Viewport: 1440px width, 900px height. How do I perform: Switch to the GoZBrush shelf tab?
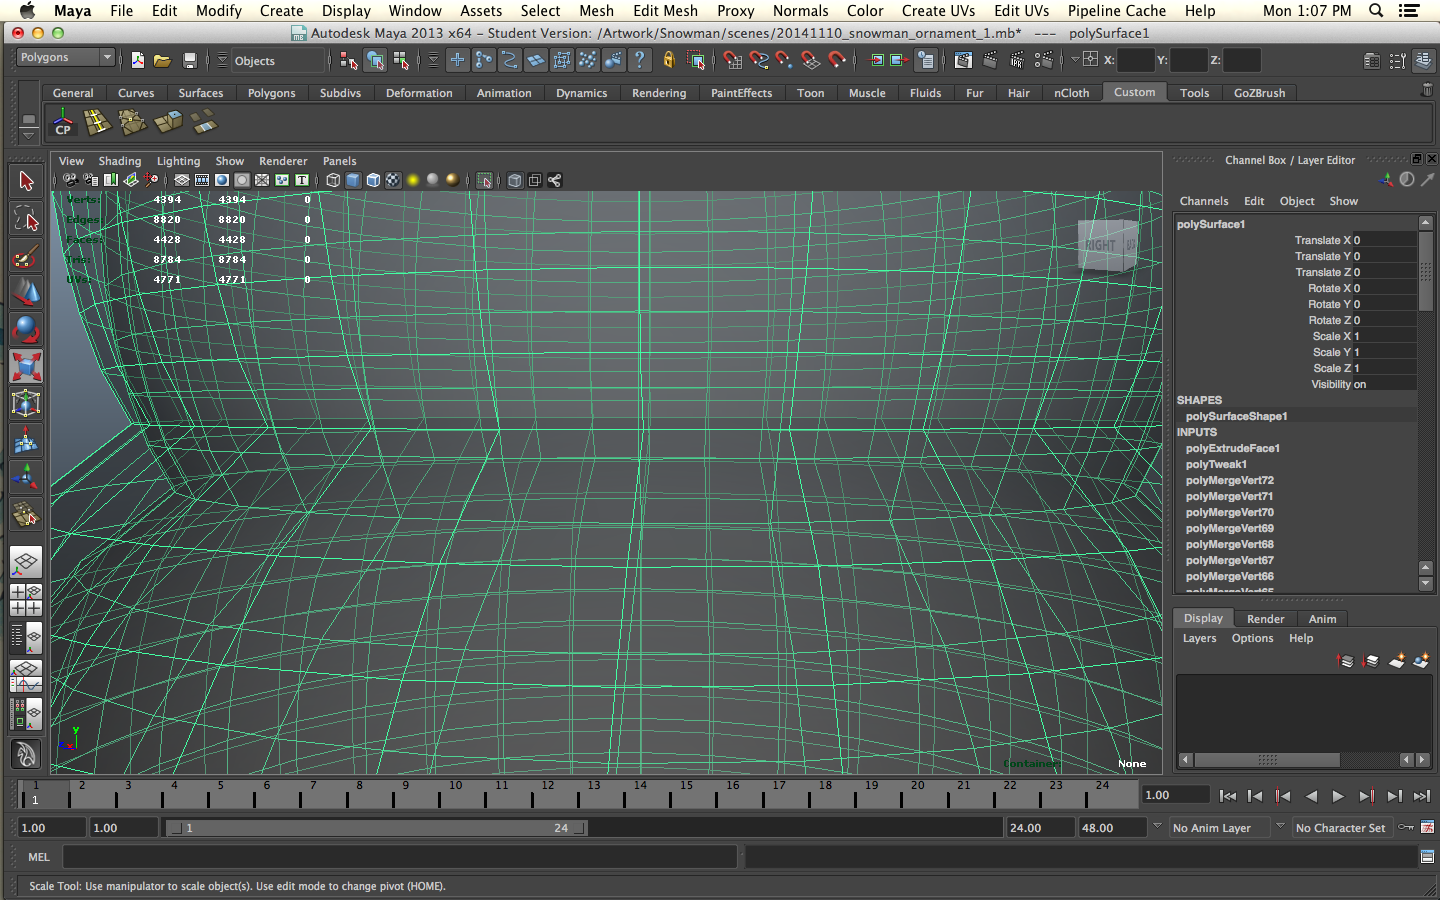pyautogui.click(x=1259, y=93)
